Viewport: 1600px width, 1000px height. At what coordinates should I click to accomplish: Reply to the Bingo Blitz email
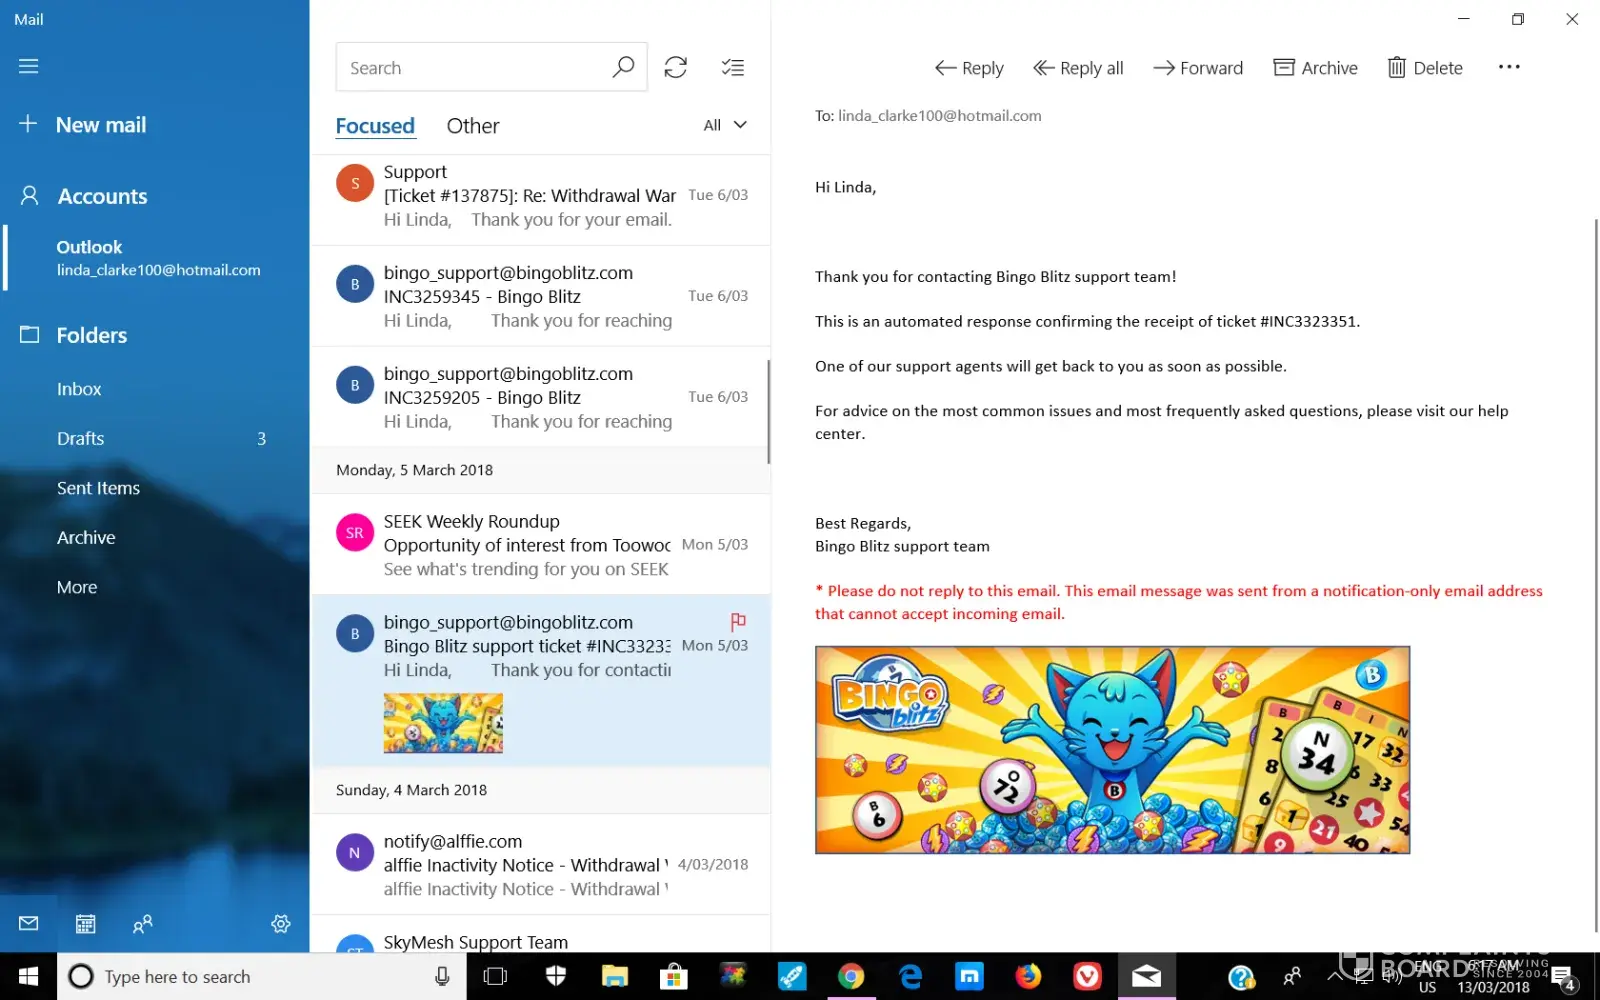tap(969, 68)
